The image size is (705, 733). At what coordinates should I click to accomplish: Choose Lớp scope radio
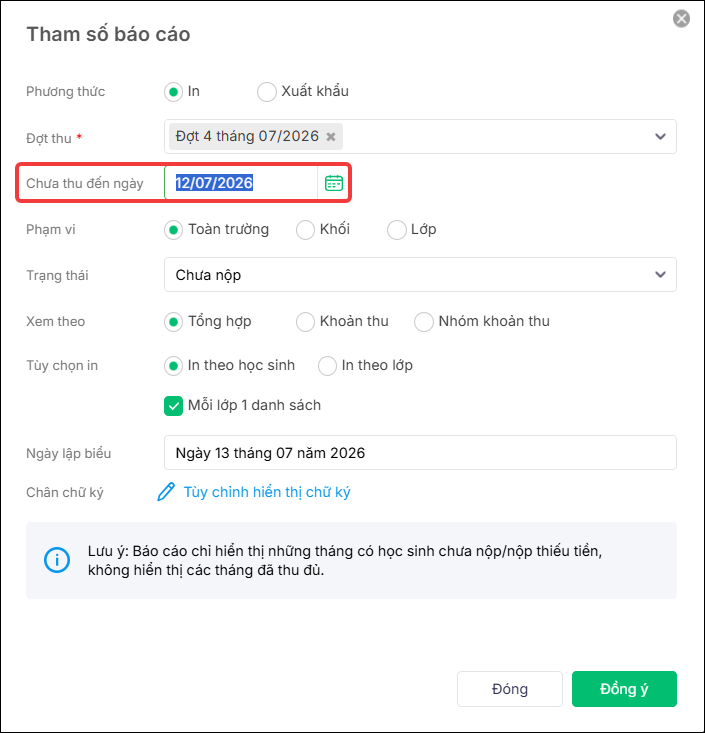[396, 230]
